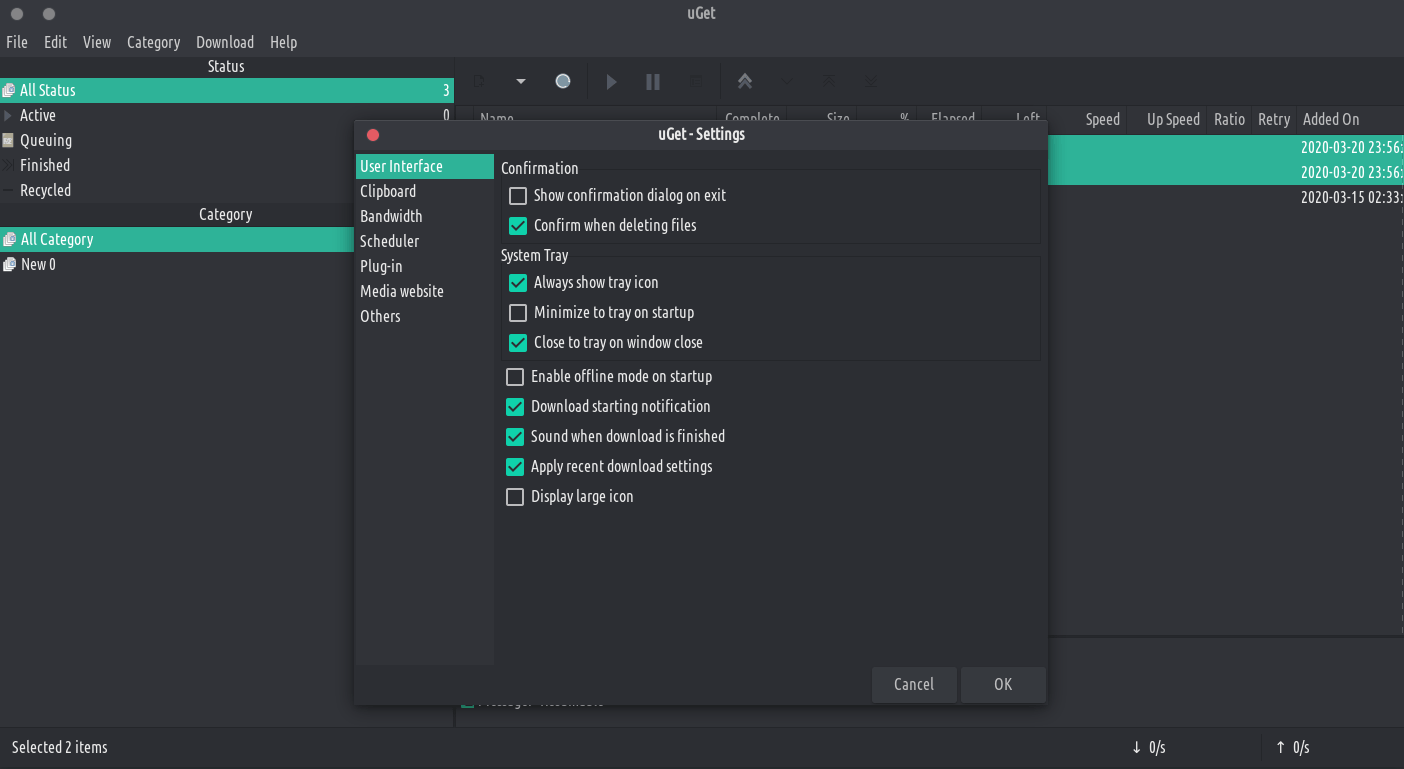This screenshot has width=1404, height=769.
Task: Select User Interface settings page
Action: point(425,166)
